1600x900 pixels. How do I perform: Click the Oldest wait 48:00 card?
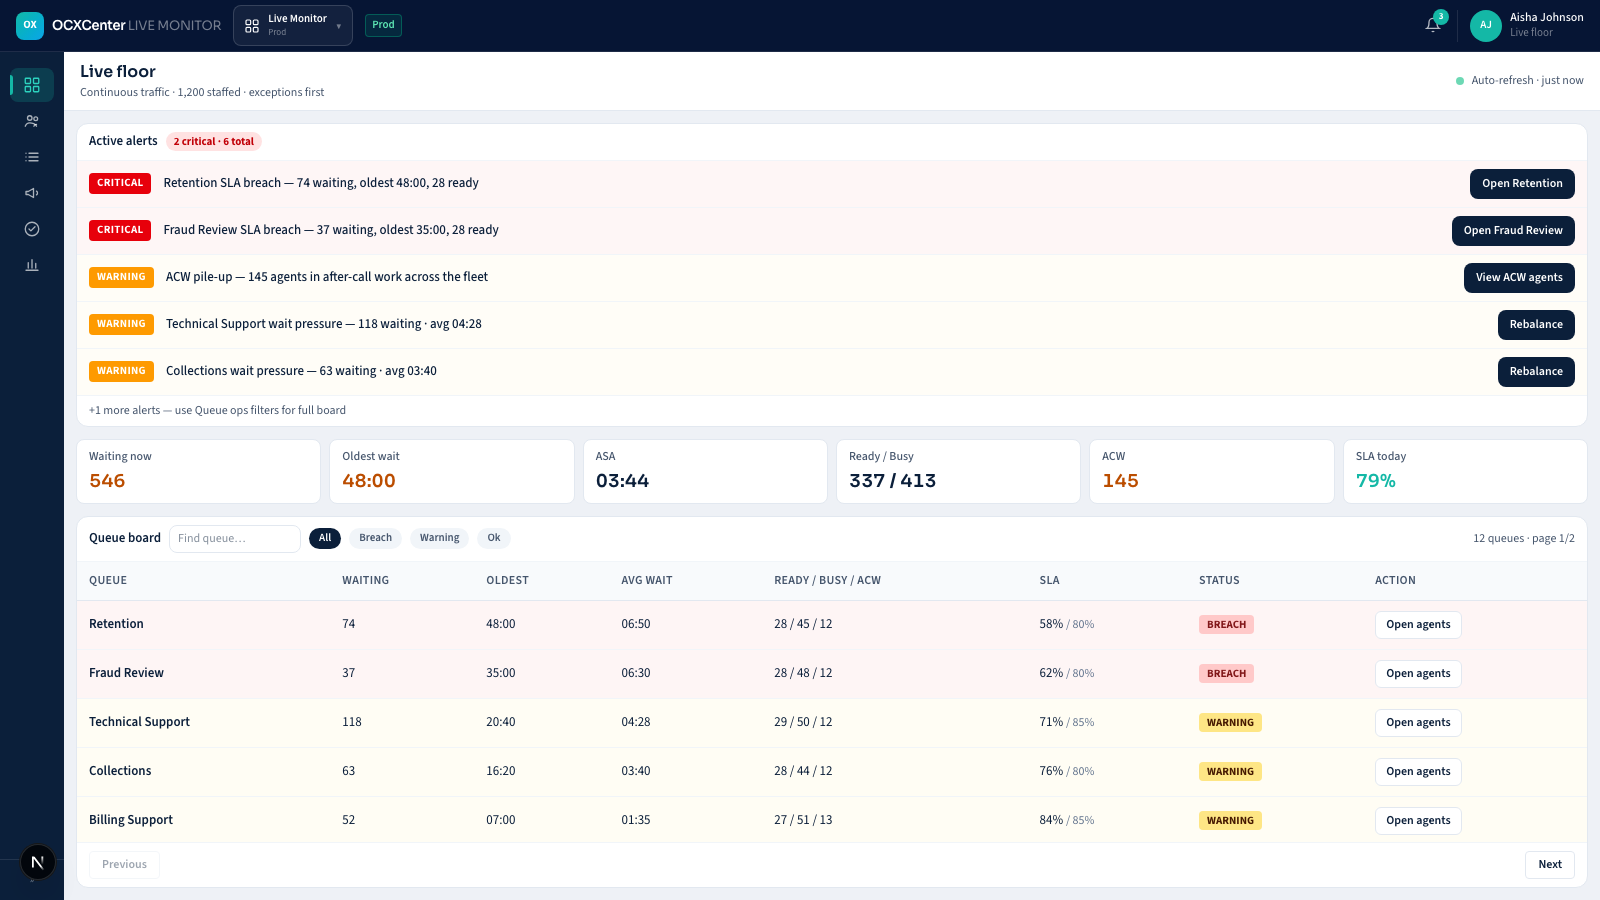coord(452,472)
